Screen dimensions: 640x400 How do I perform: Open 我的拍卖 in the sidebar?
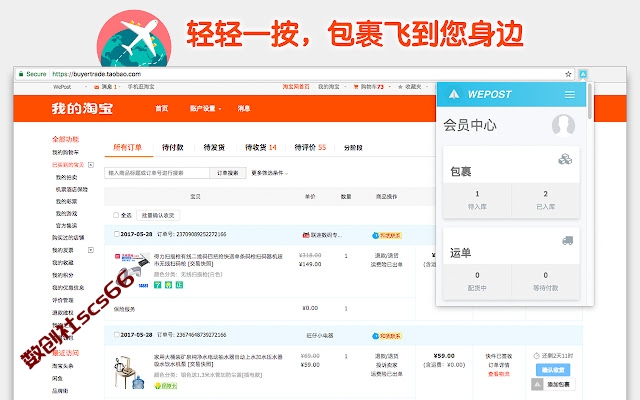pos(67,177)
